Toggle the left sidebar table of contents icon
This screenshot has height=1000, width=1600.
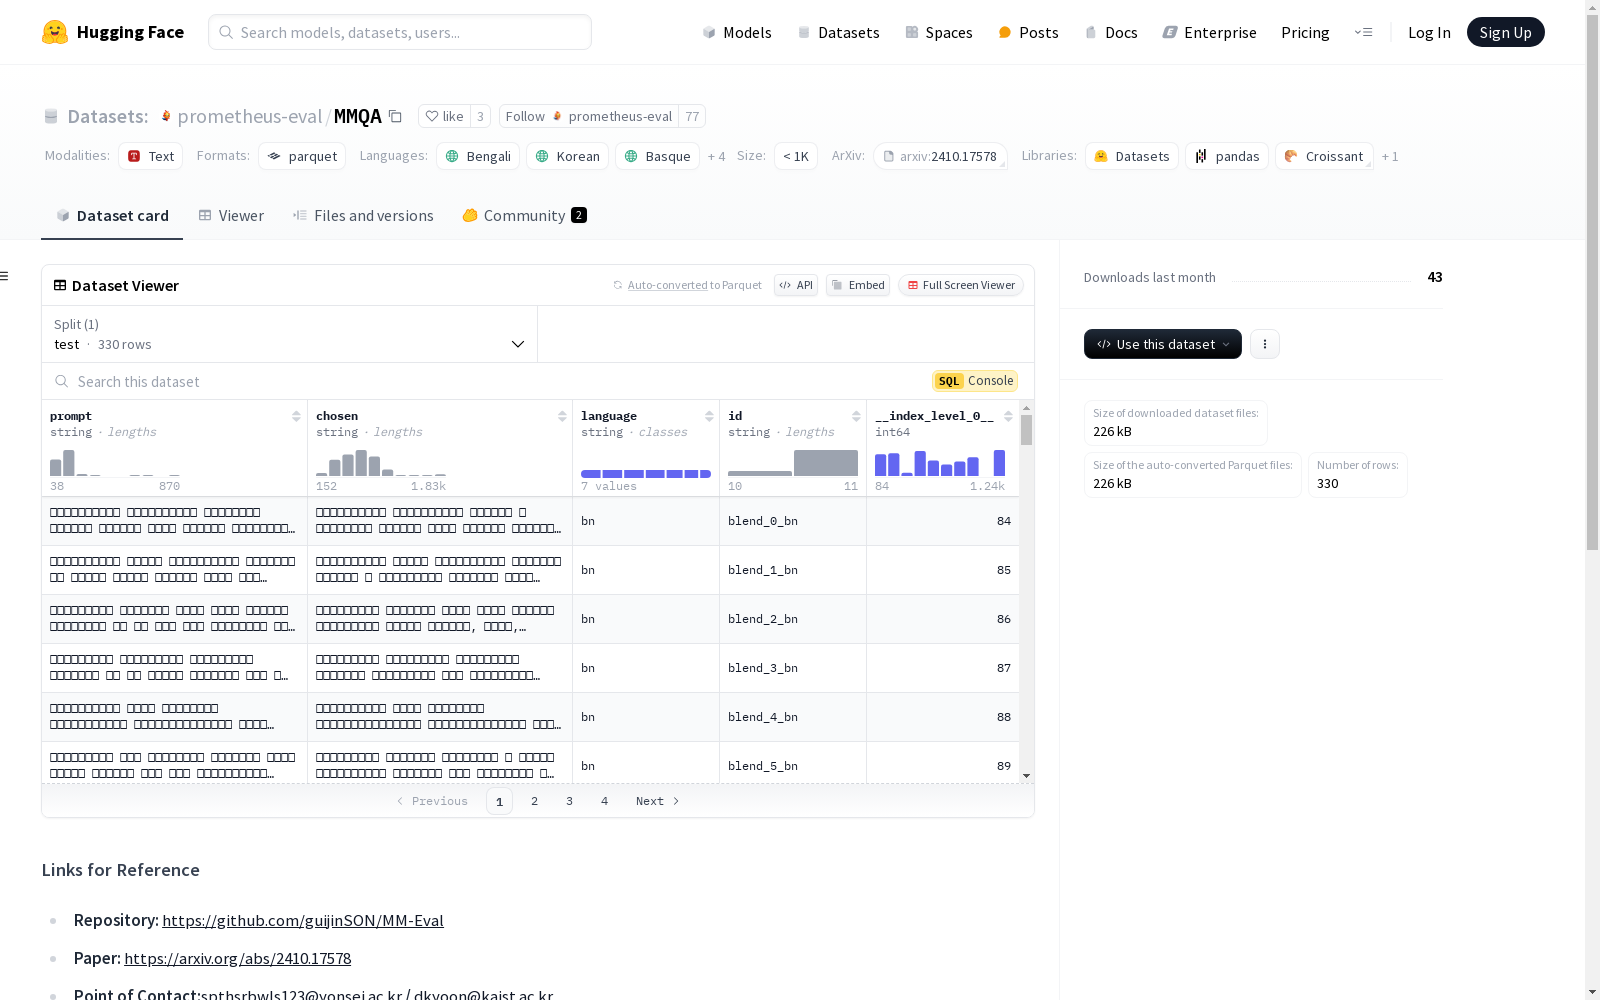click(5, 276)
